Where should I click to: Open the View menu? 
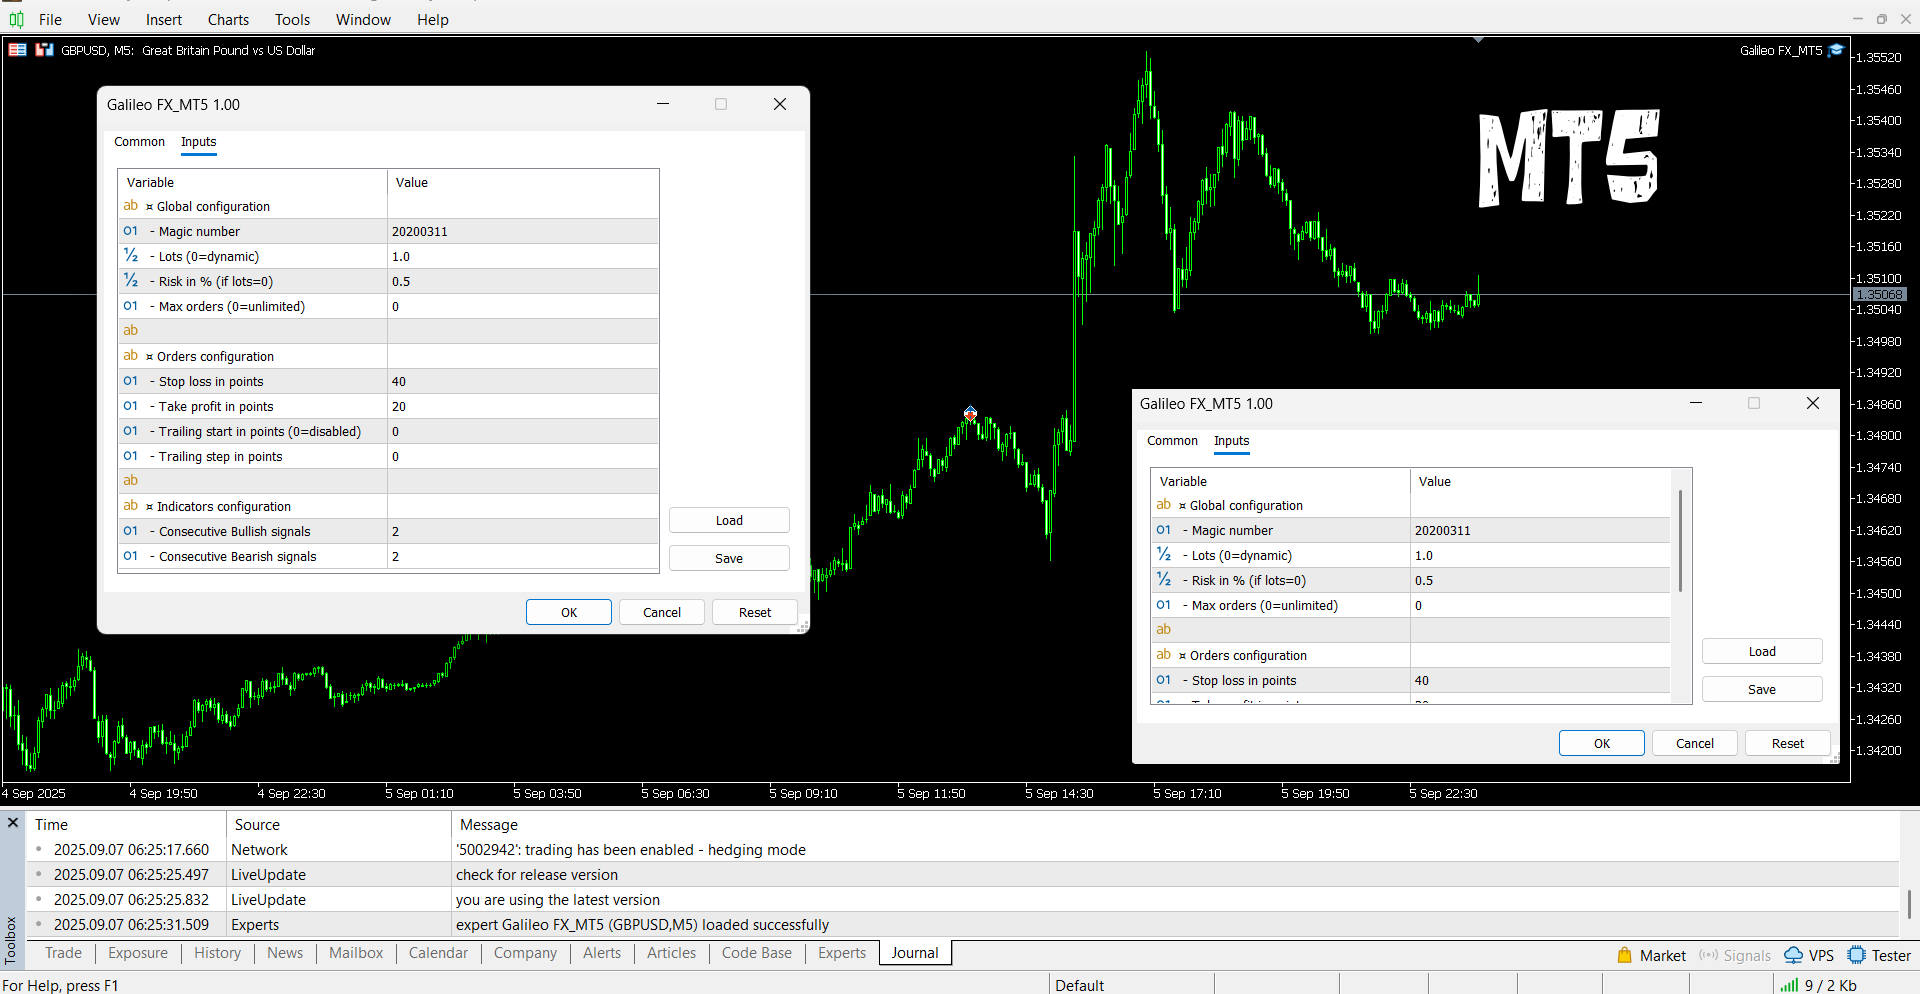pos(103,20)
